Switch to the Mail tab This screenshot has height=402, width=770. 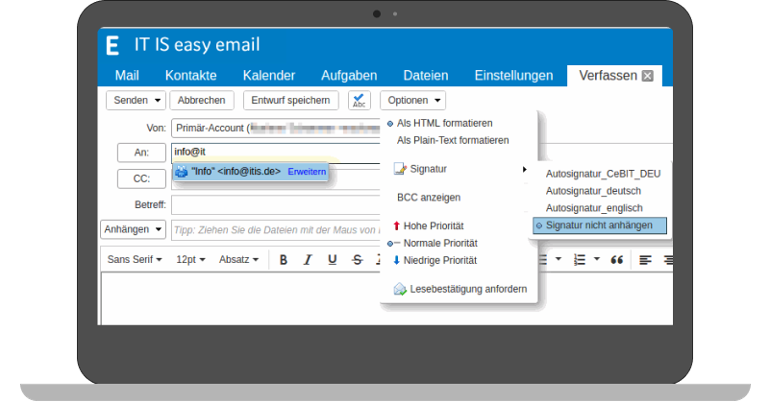[127, 76]
